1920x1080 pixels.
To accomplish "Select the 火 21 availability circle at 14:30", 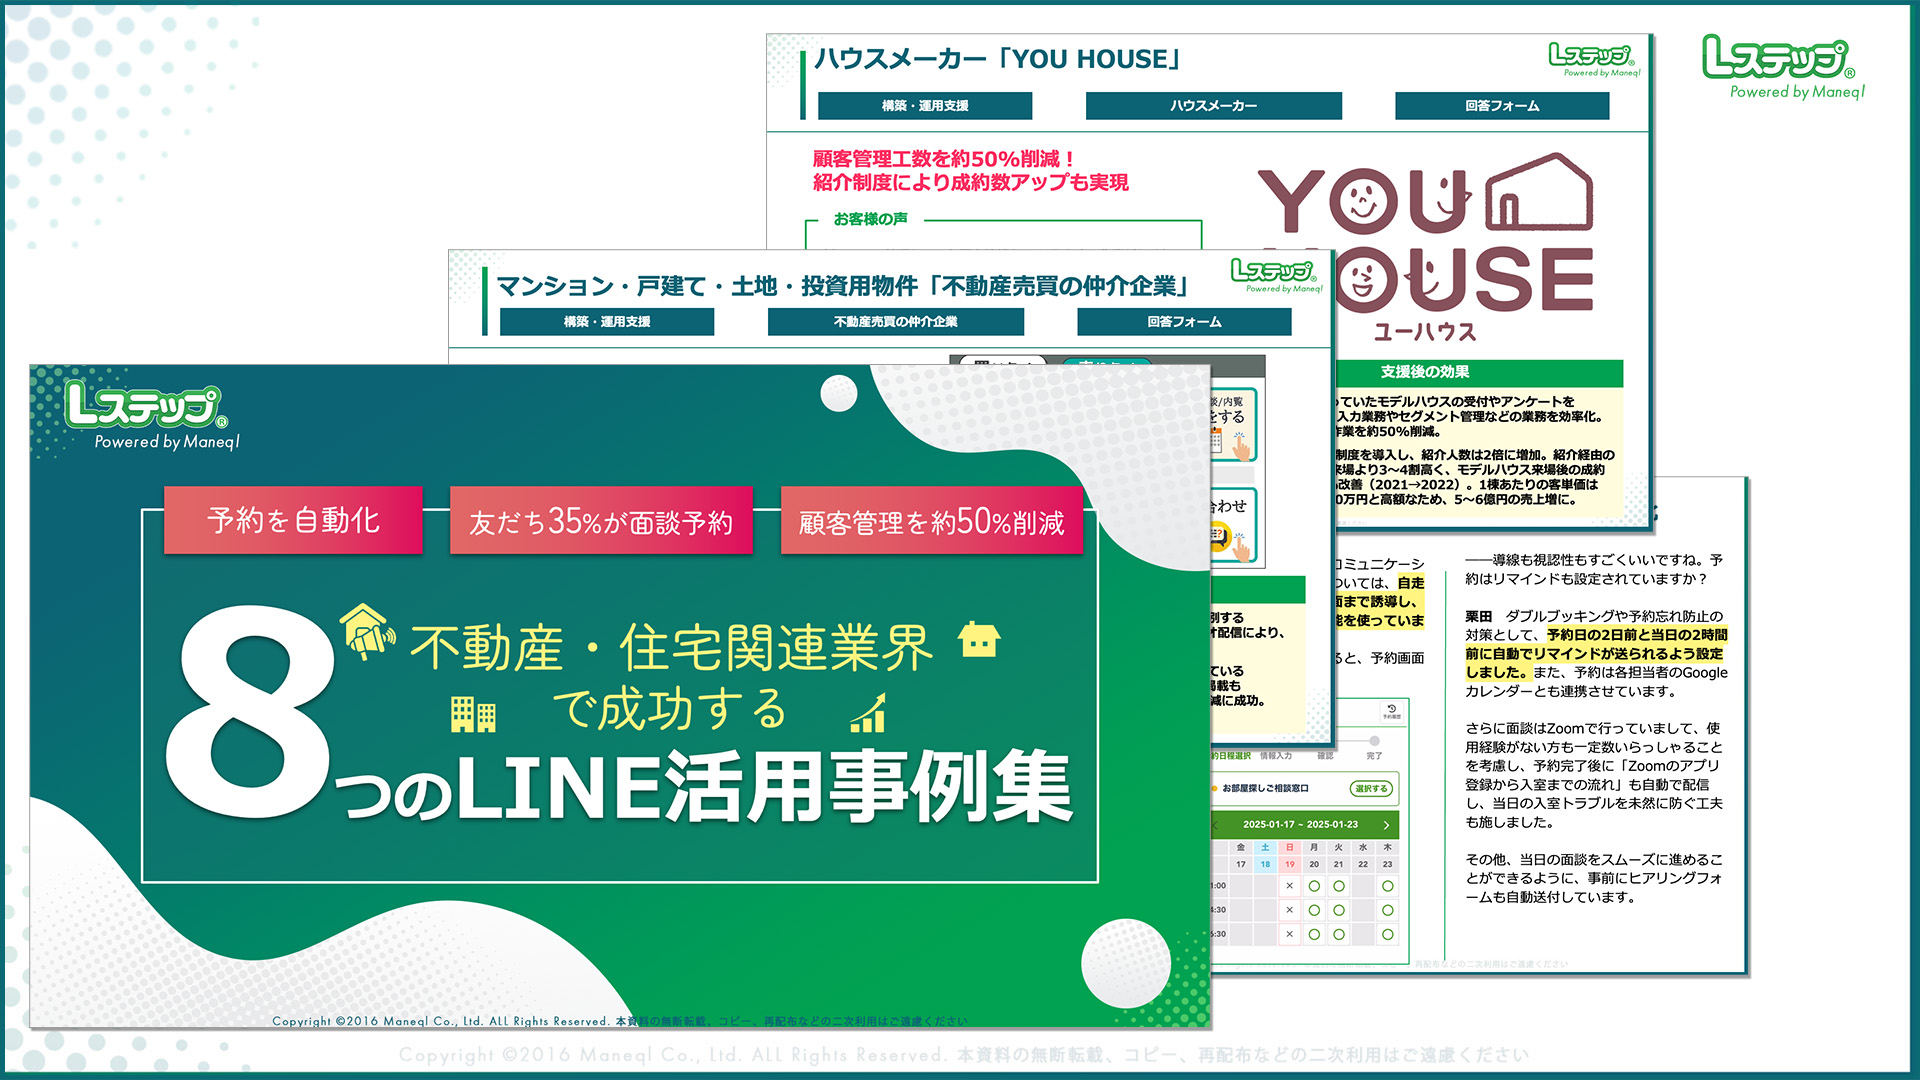I will (1339, 909).
